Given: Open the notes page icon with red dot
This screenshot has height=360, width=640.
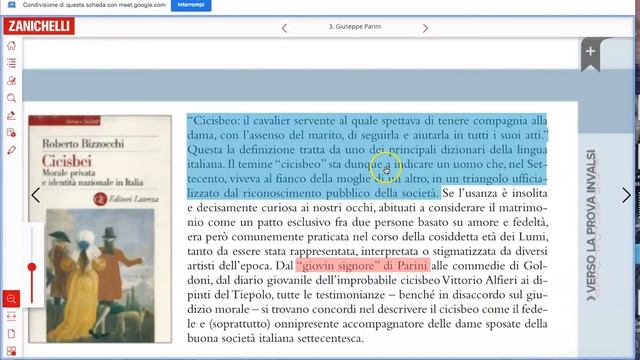Looking at the screenshot, I should click(x=11, y=133).
